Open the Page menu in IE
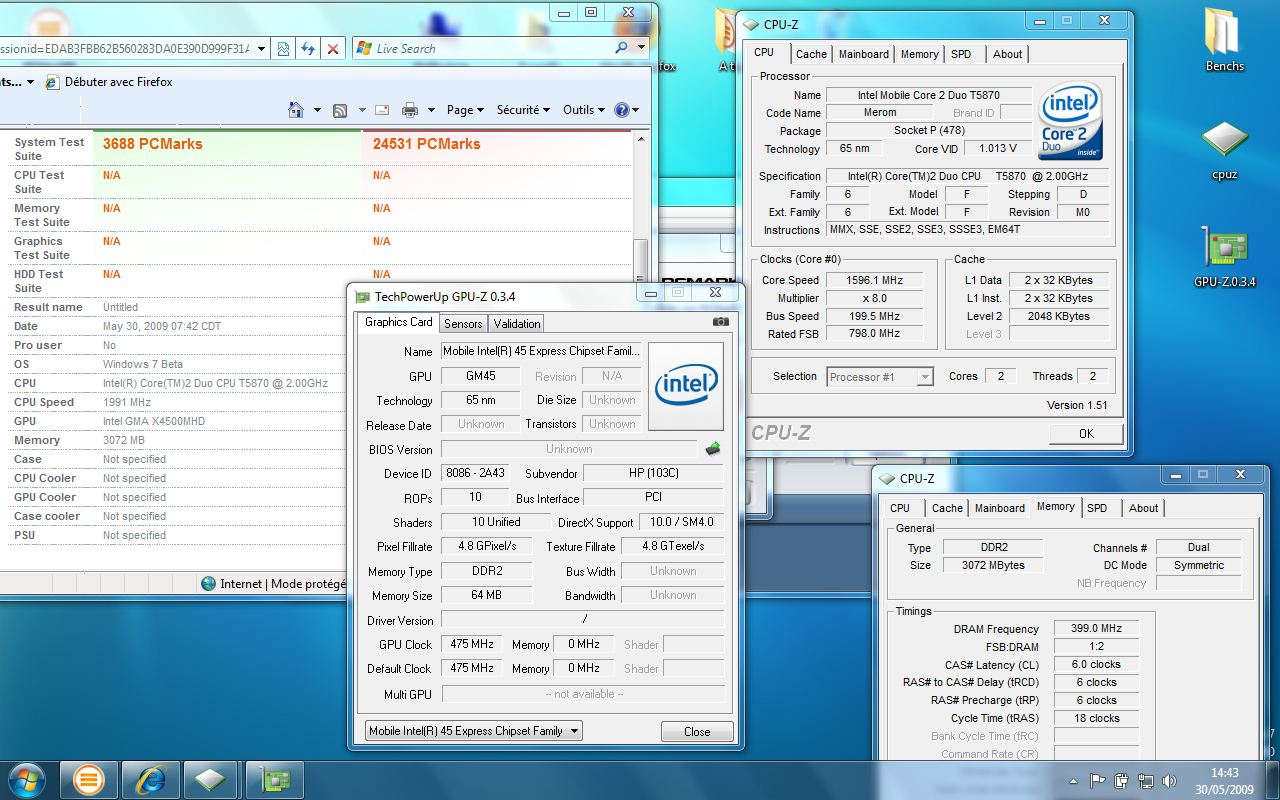1280x800 pixels. (465, 110)
